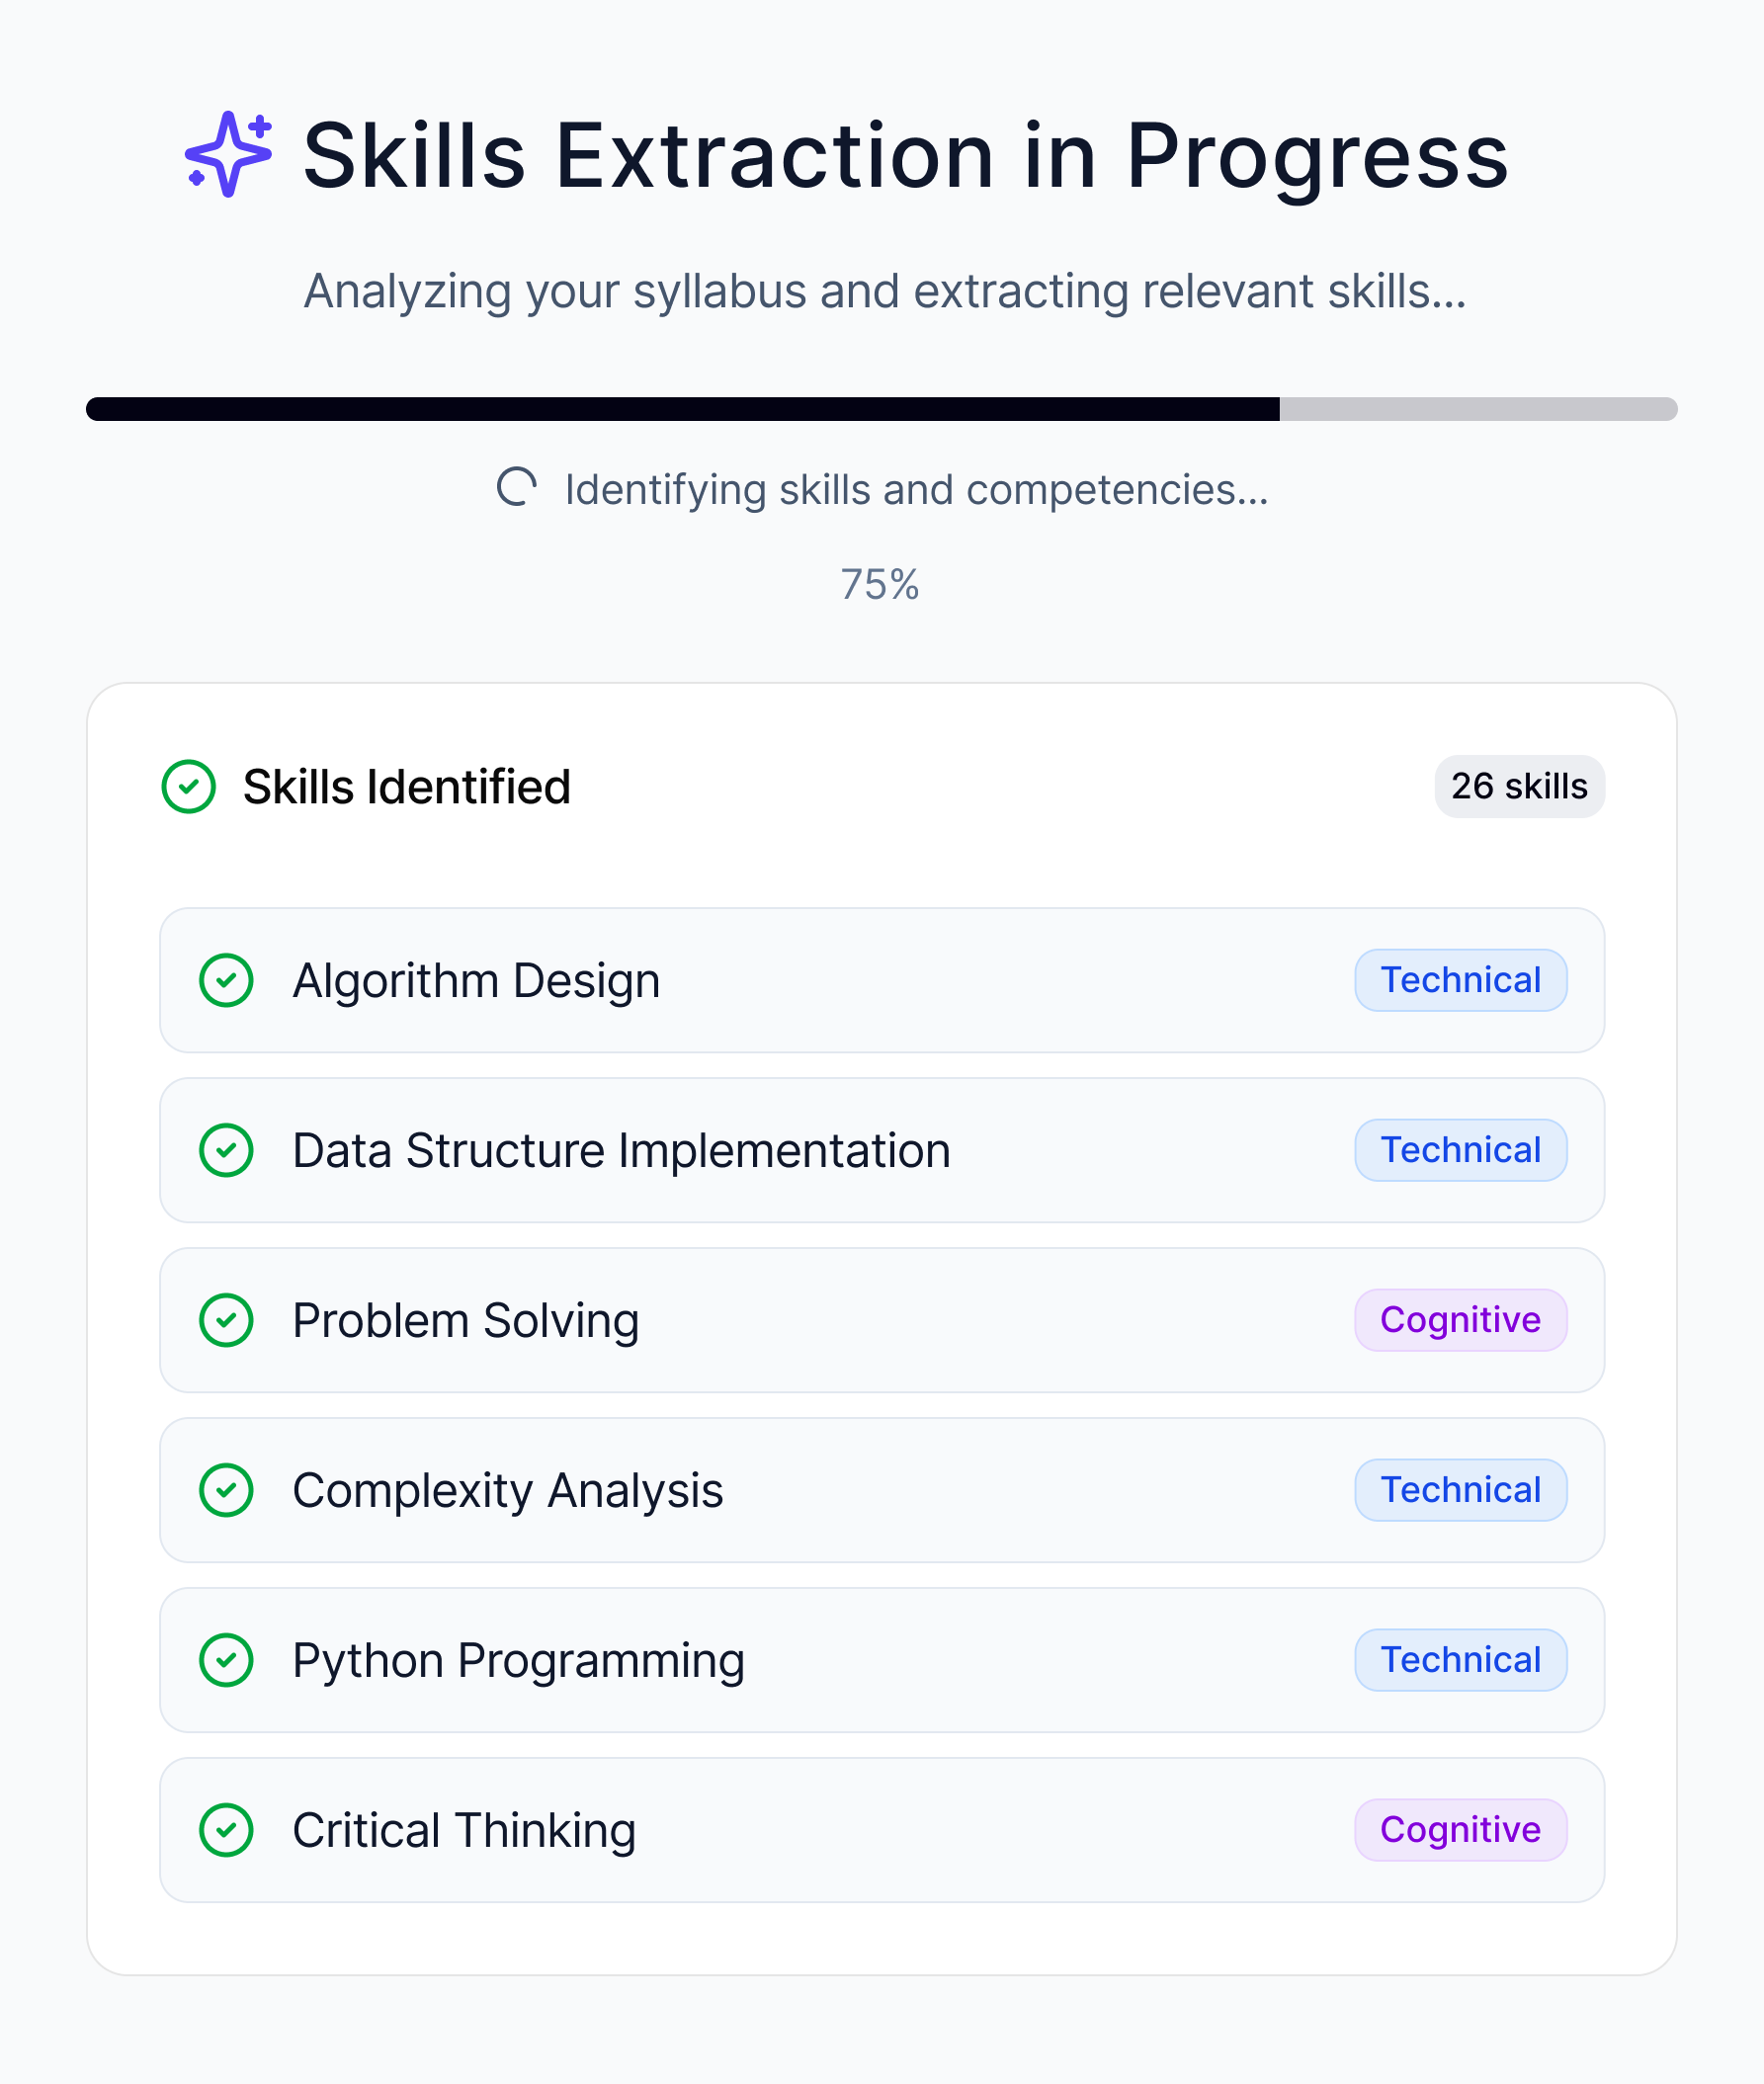Click the Technical label on Python Programming

1461,1660
